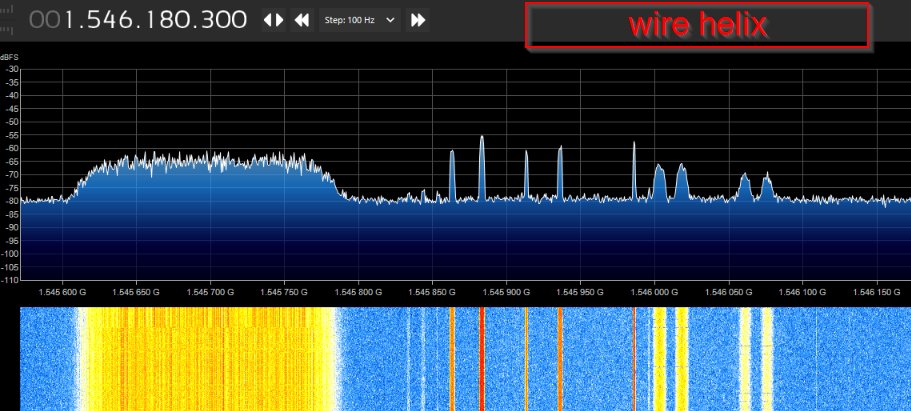Click the leading greyed 00 frequency digits
Screen dimensions: 911x411
click(45, 20)
